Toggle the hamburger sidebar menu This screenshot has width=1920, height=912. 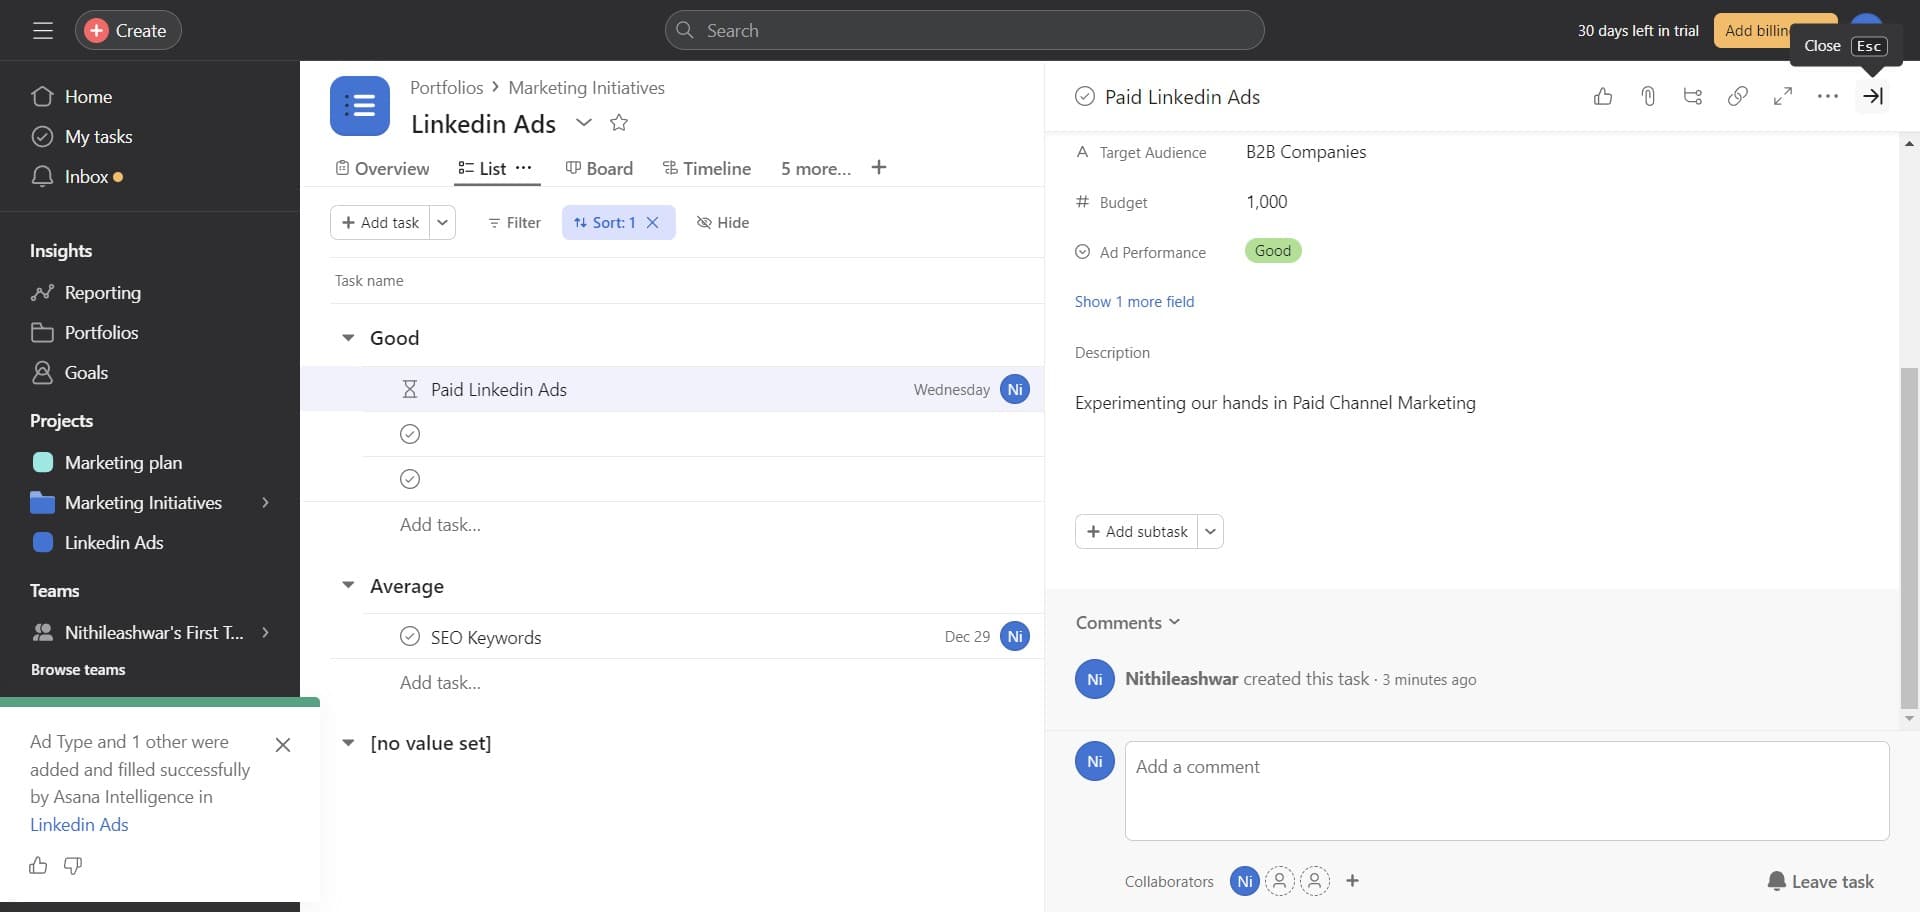[43, 30]
